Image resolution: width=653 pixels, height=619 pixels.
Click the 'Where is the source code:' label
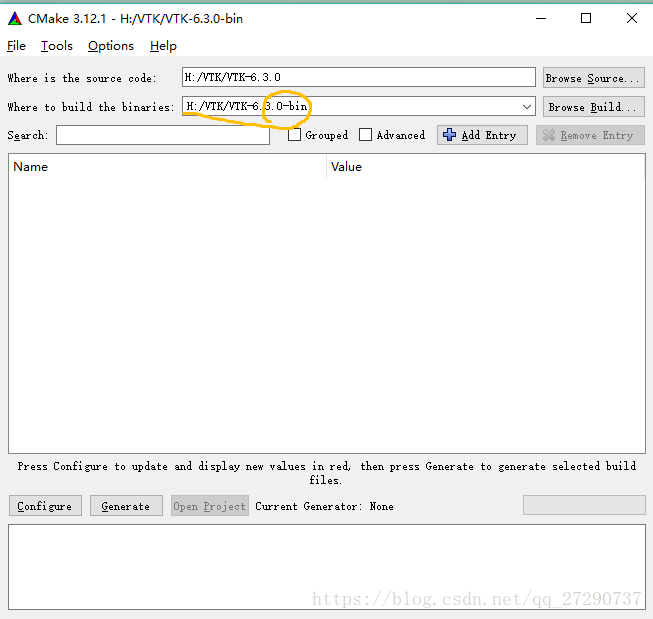82,78
